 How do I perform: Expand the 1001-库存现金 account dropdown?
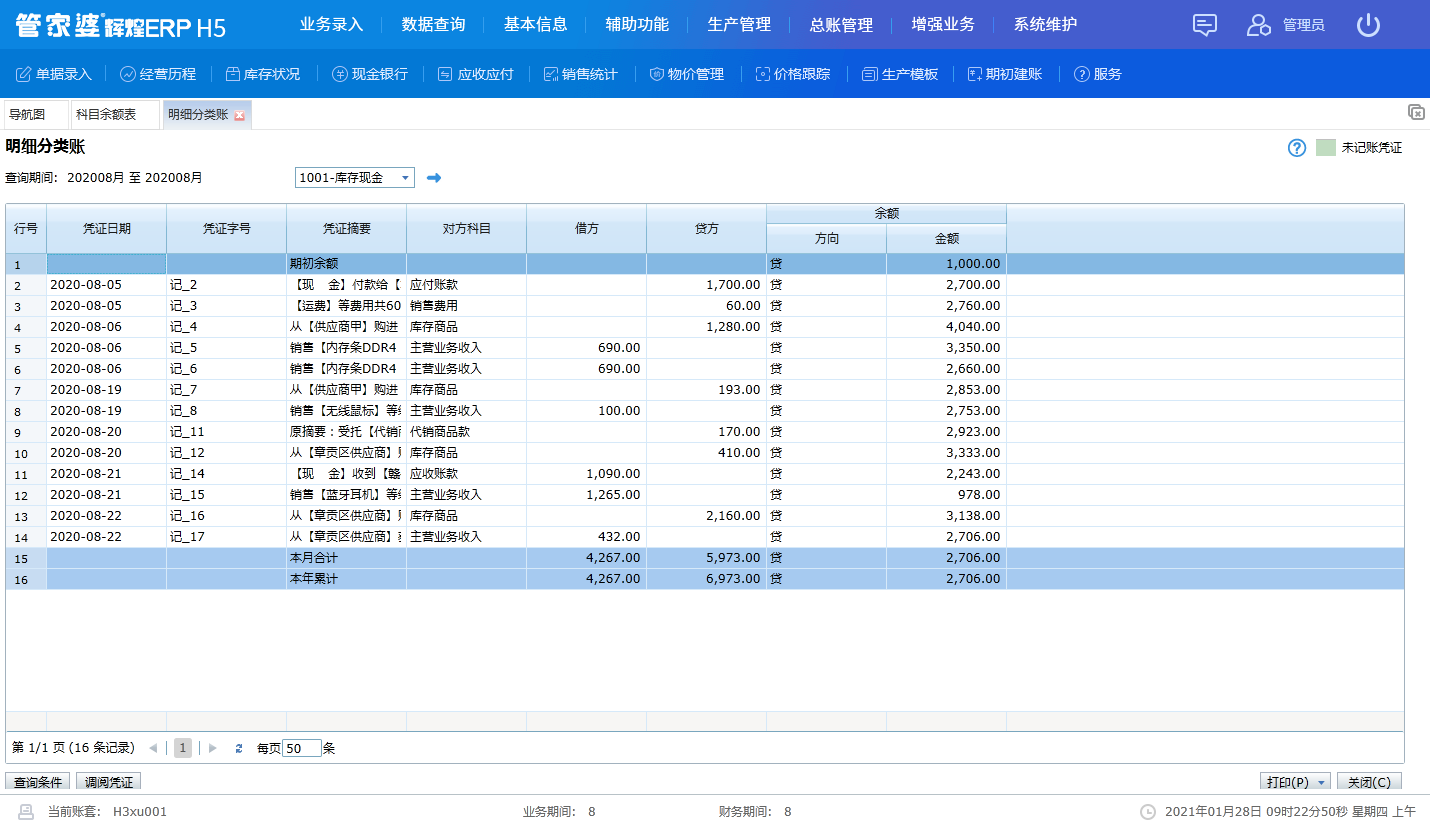[405, 178]
